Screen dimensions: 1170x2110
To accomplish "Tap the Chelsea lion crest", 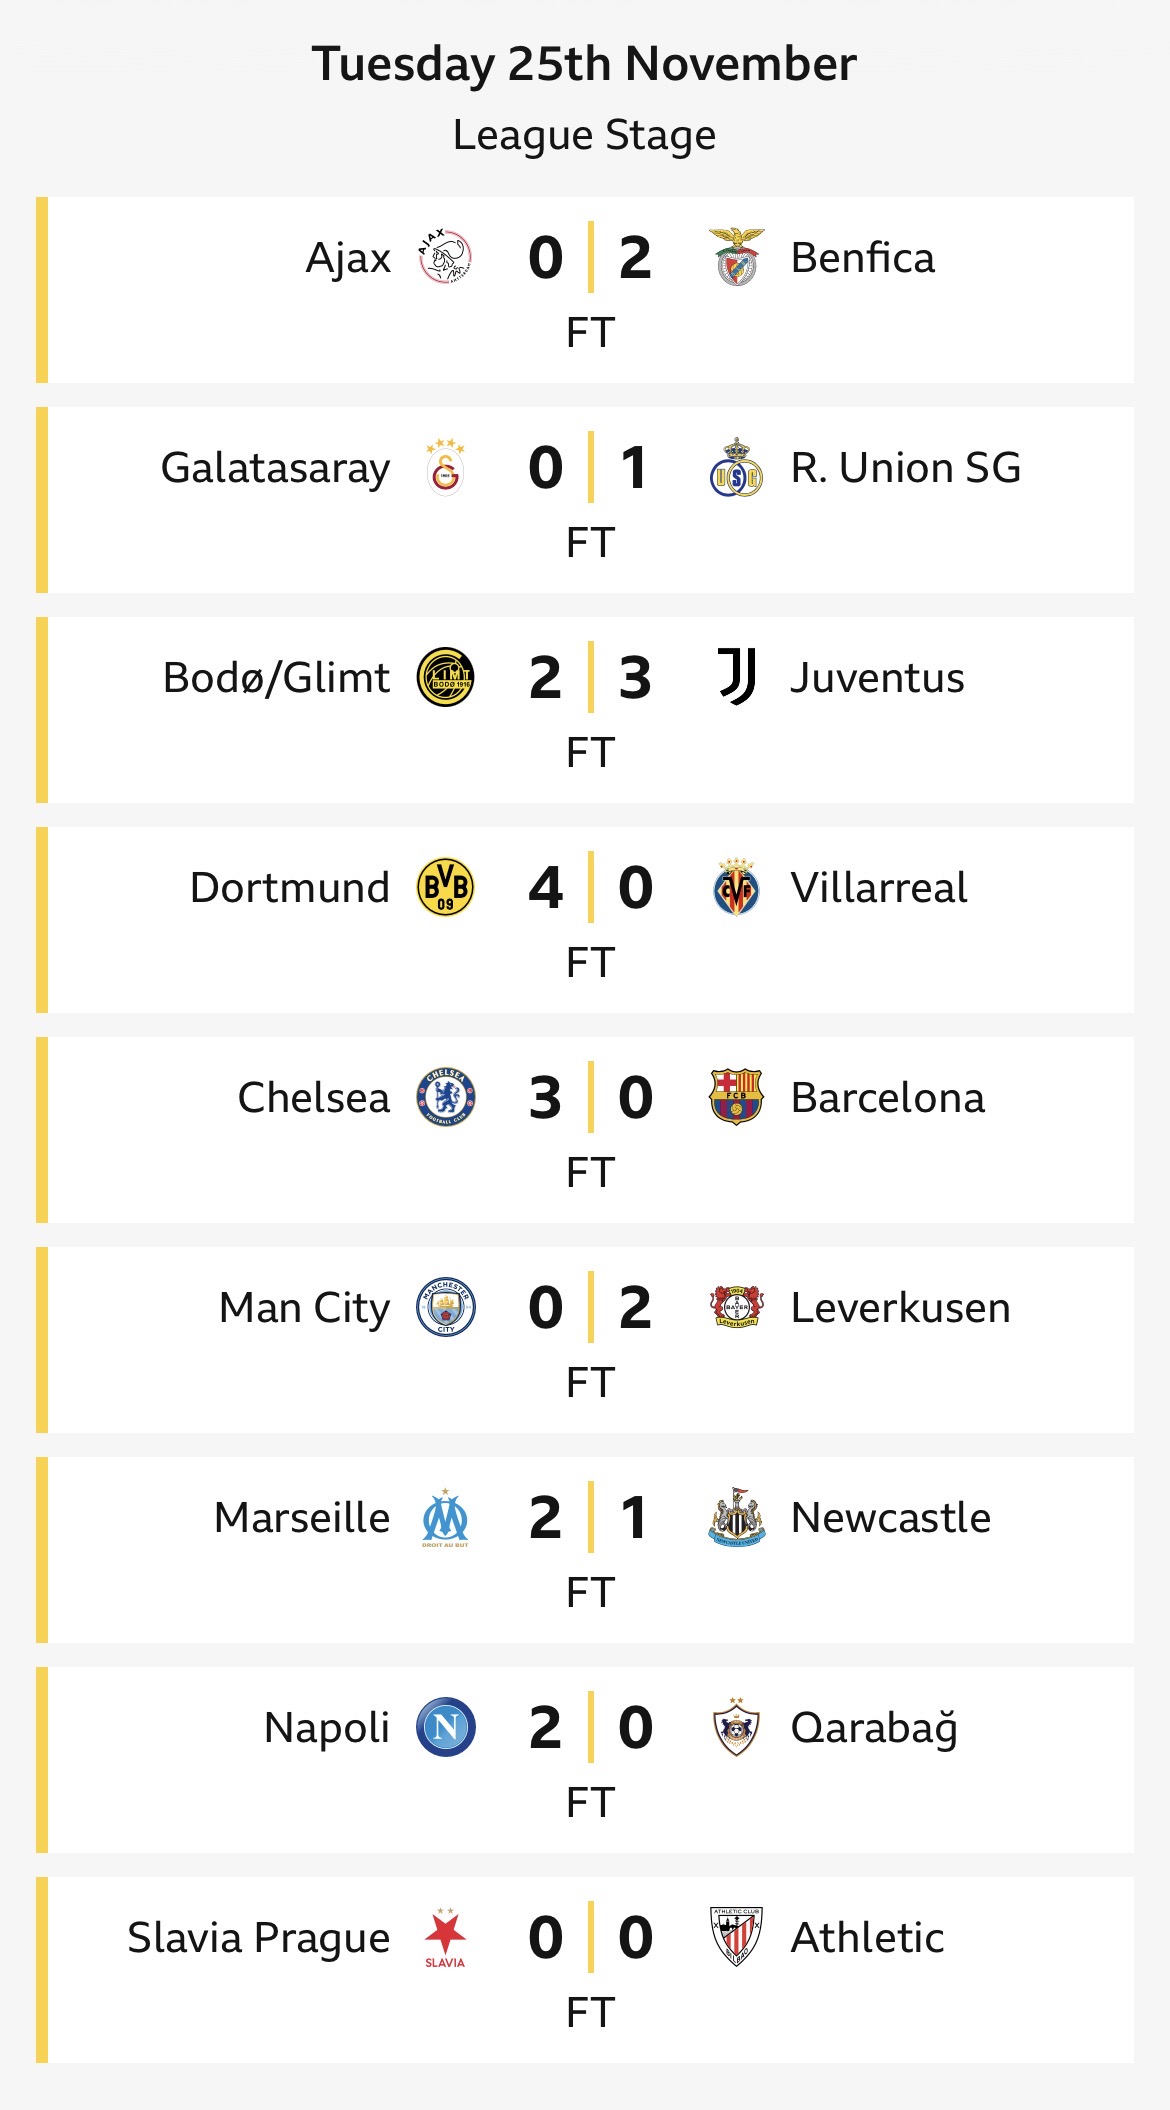I will pos(445,1097).
